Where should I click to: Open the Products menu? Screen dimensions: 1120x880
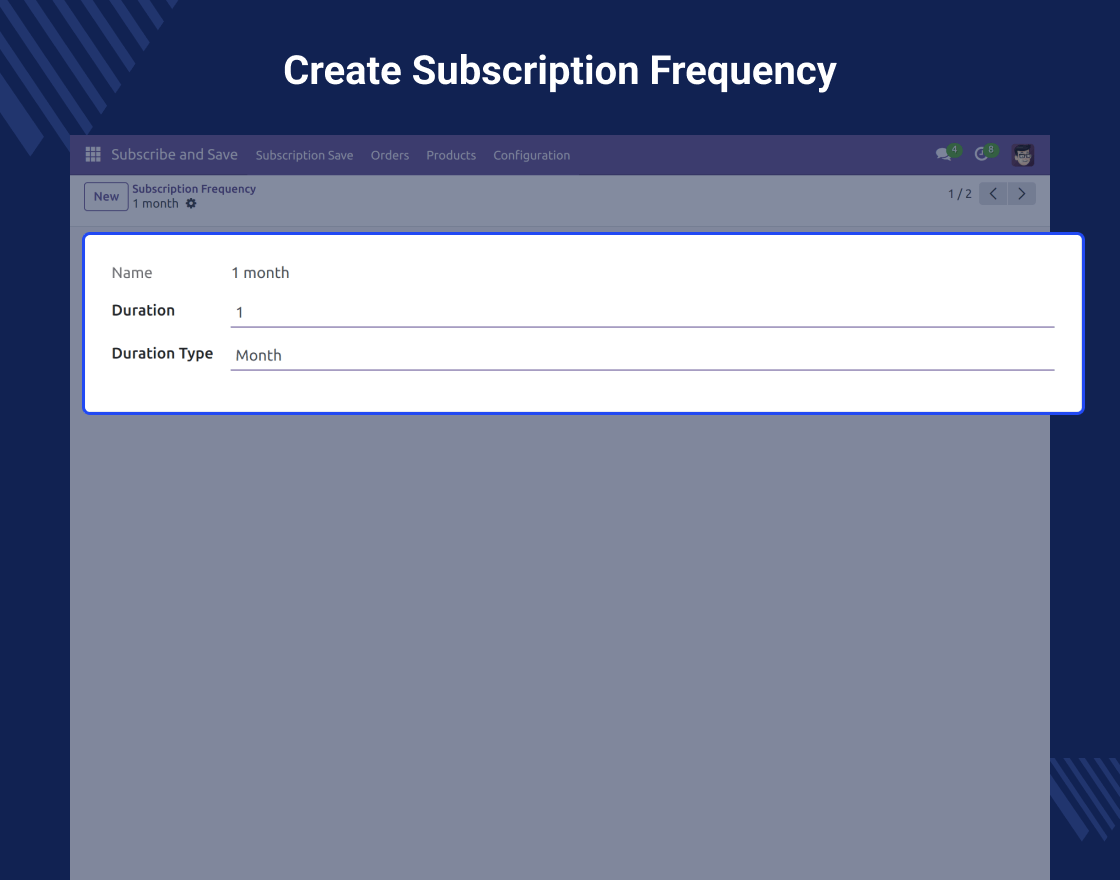[451, 155]
